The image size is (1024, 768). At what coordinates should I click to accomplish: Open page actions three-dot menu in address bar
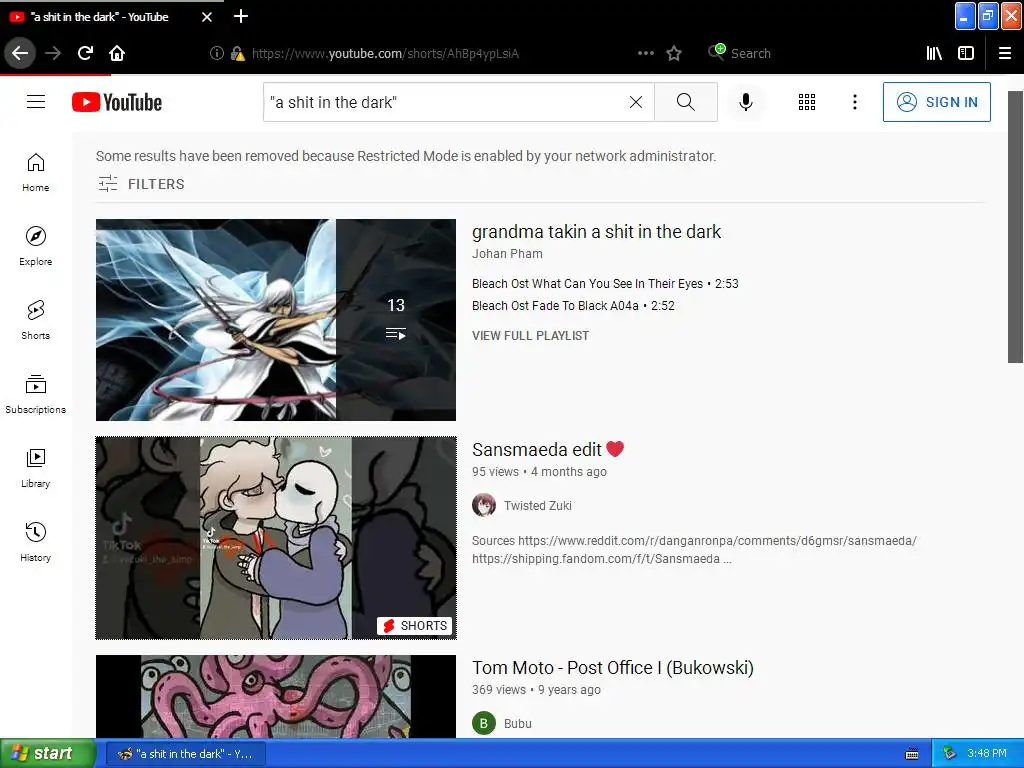tap(646, 54)
